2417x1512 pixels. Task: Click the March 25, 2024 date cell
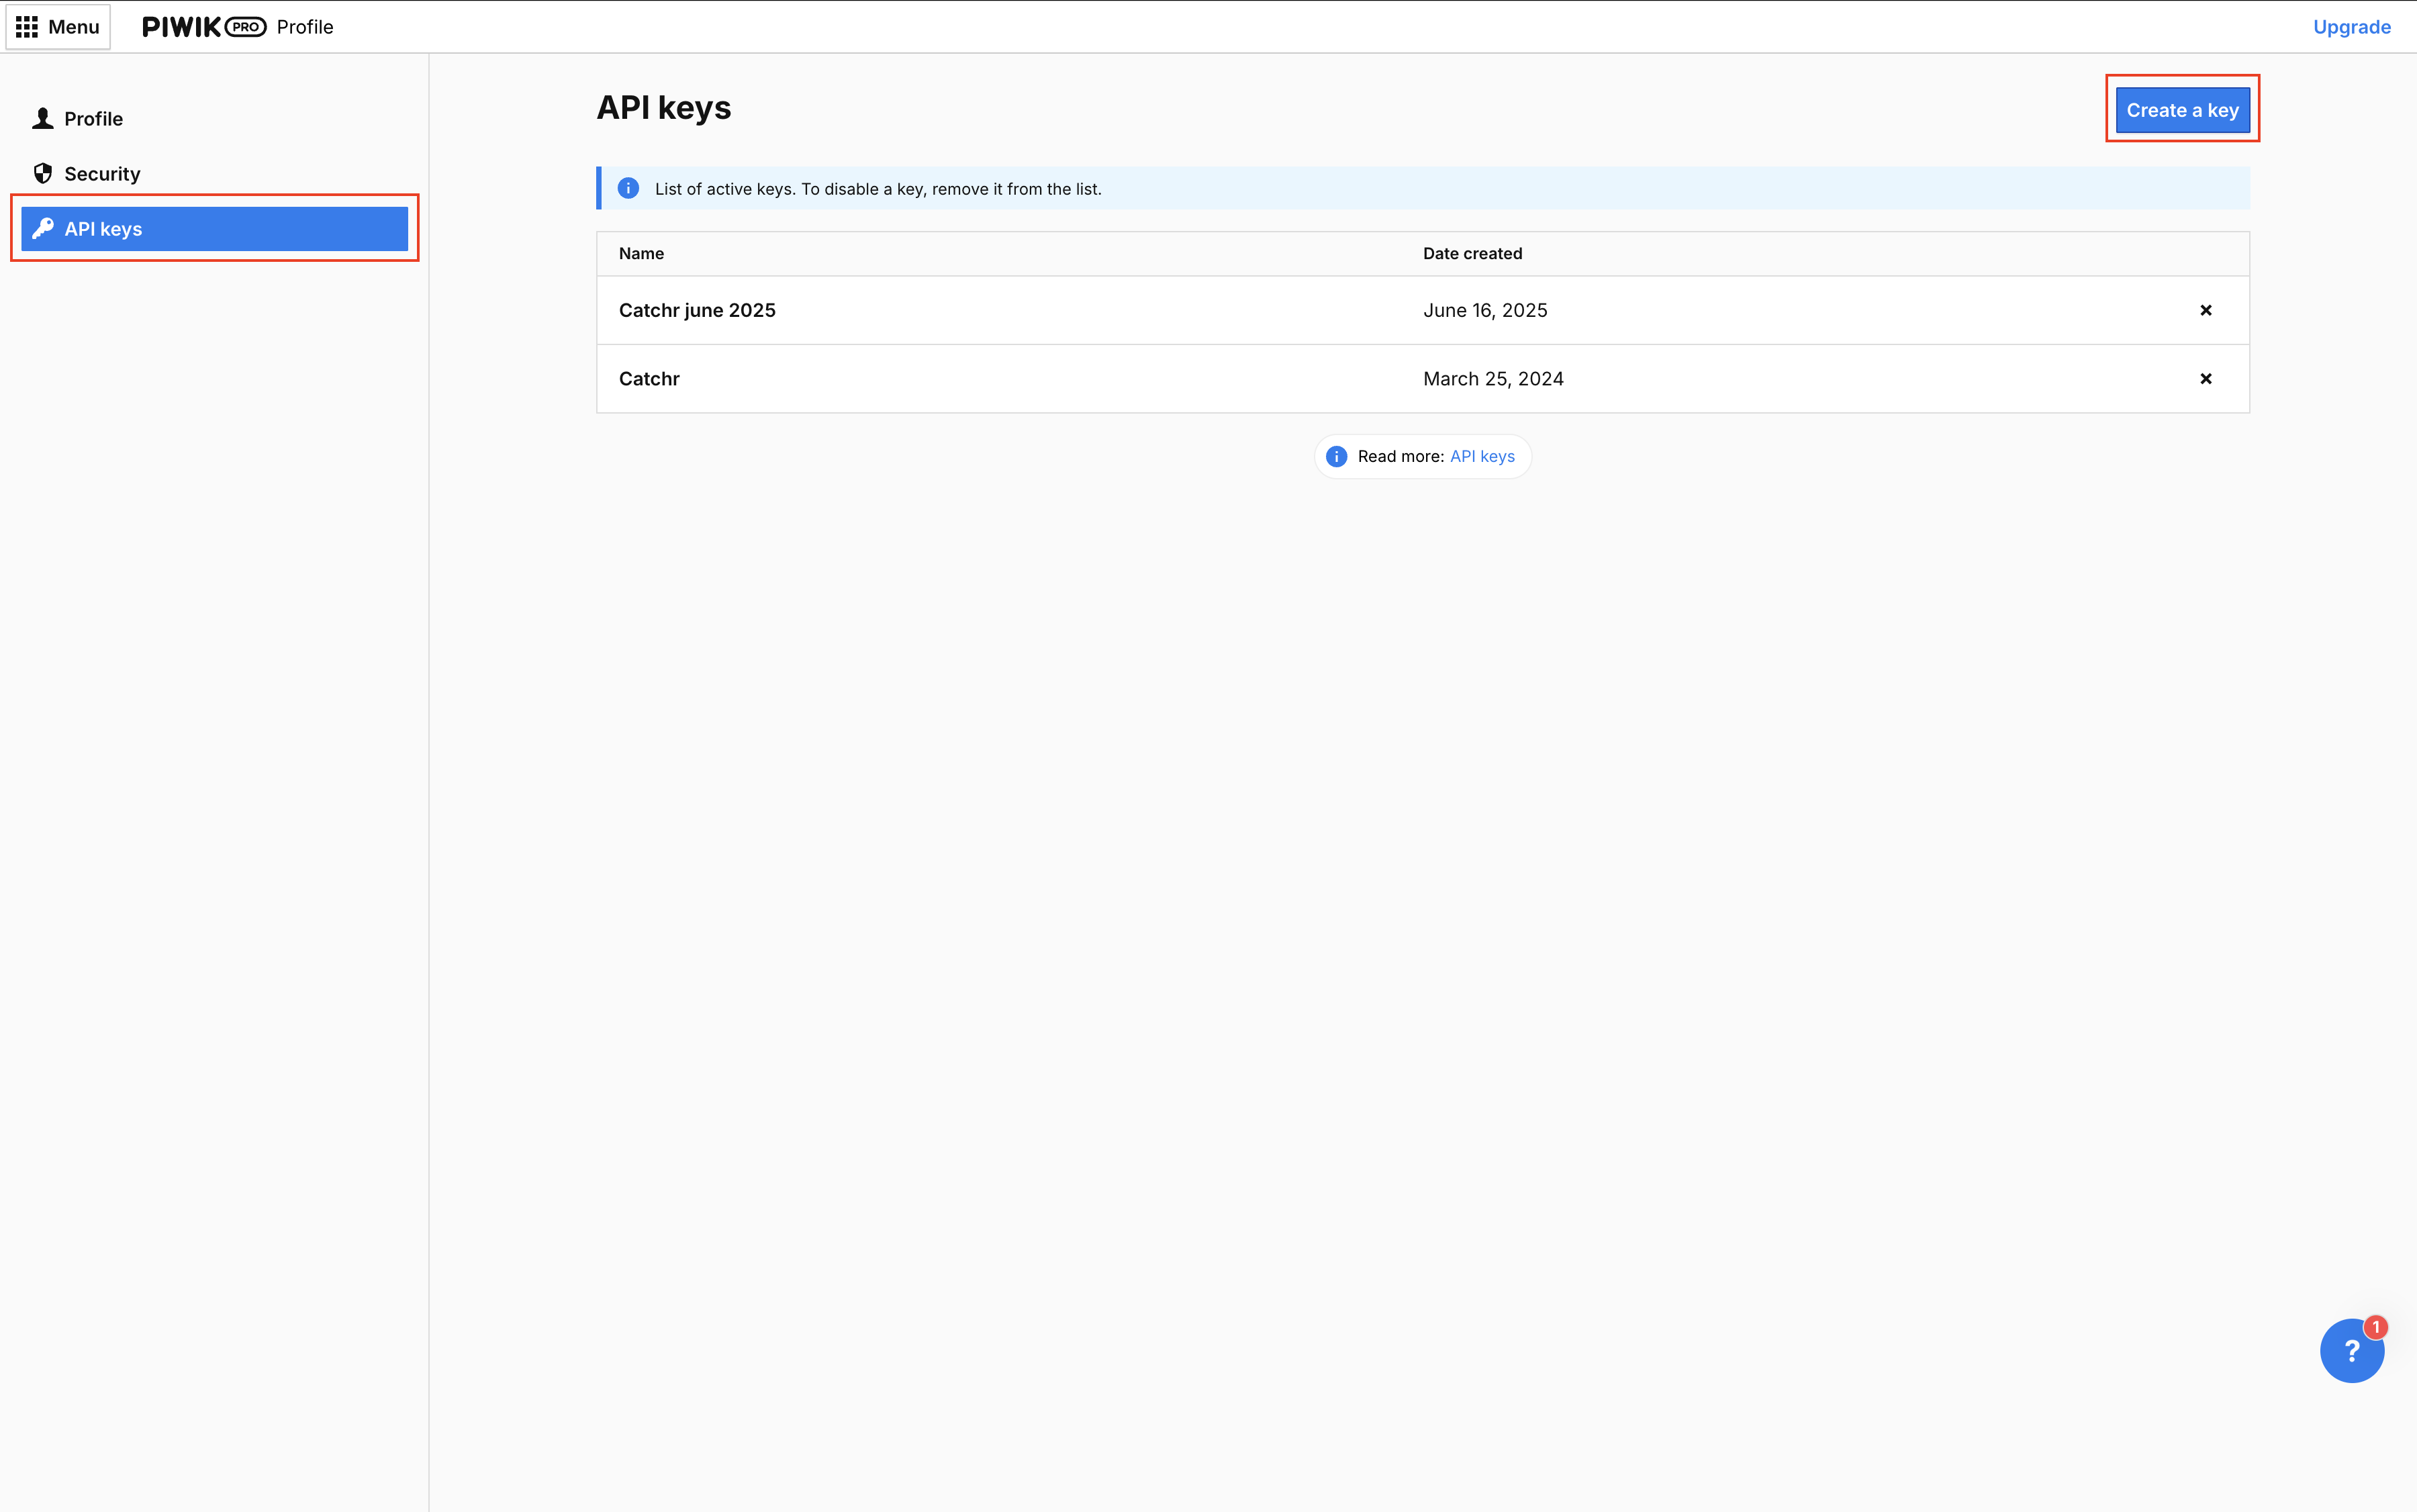[x=1493, y=379]
